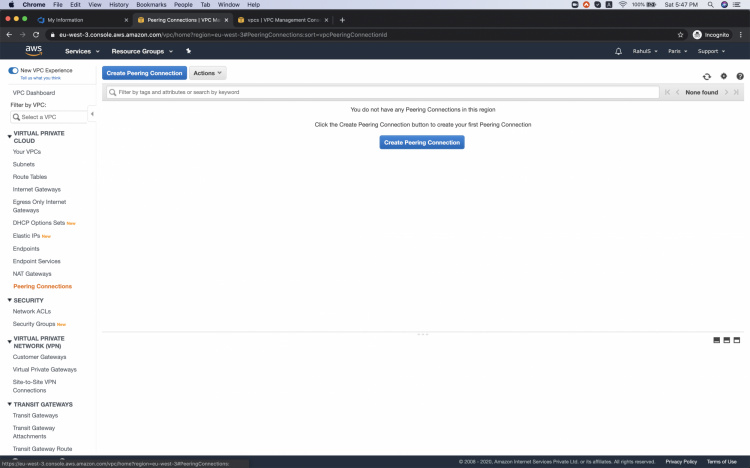750x468 pixels.
Task: Bookmark the page with the star icon
Action: tap(681, 34)
